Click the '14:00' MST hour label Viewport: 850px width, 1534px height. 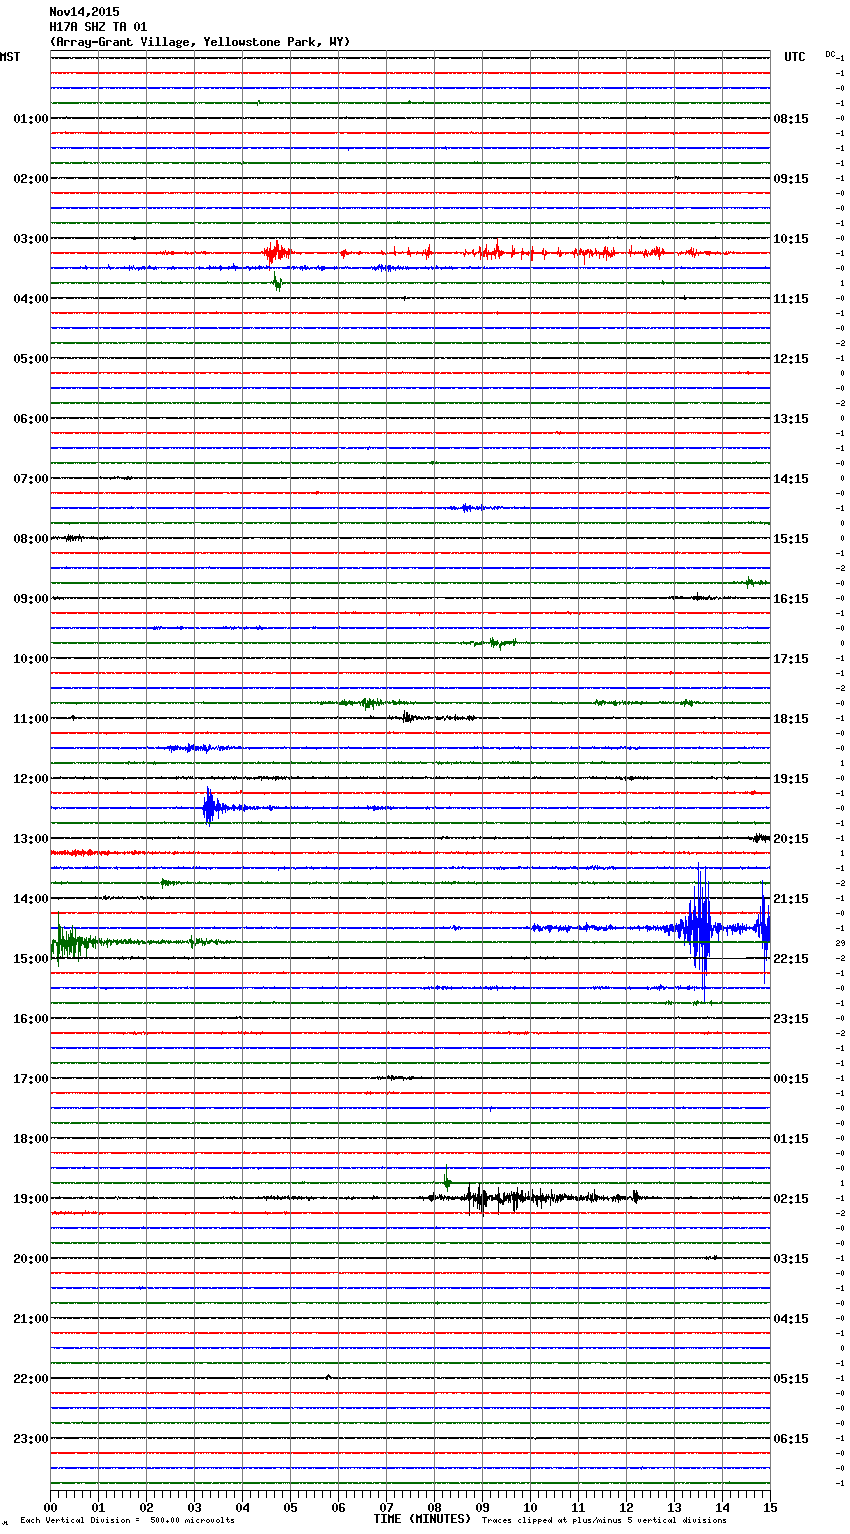pos(30,899)
